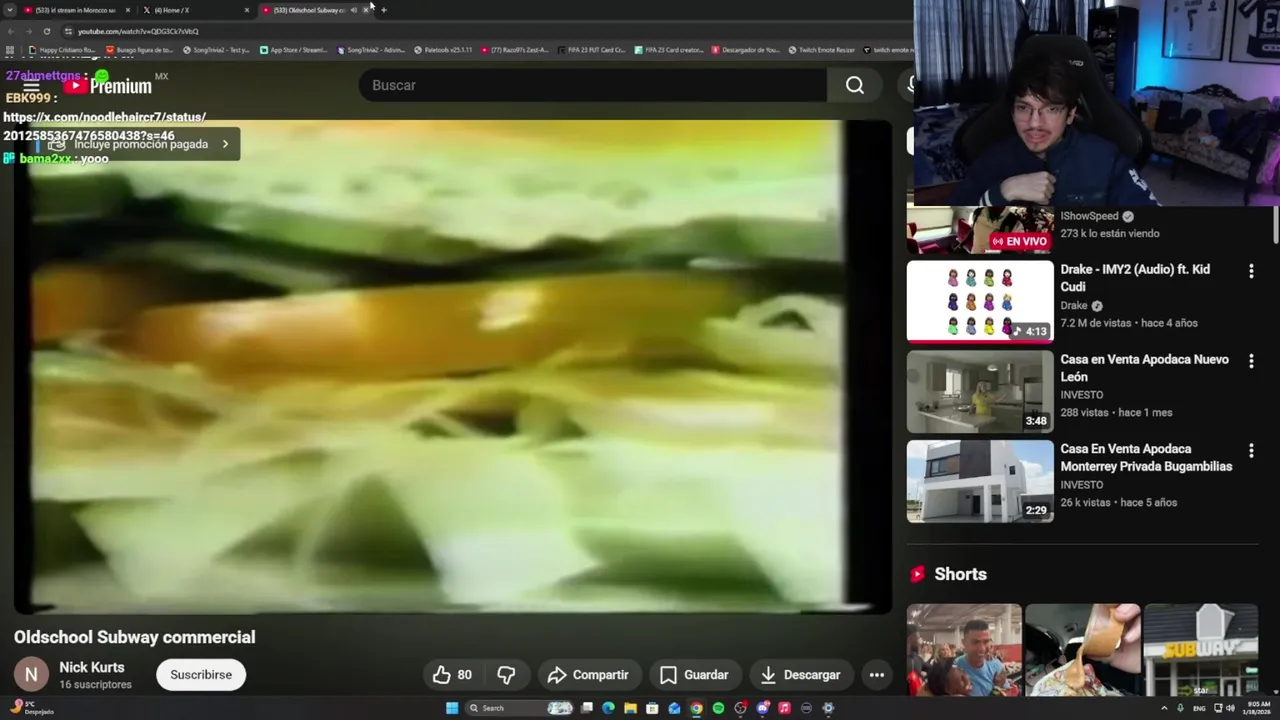This screenshot has height=720, width=1280.
Task: Dislike the video with thumbs-down
Action: click(506, 675)
